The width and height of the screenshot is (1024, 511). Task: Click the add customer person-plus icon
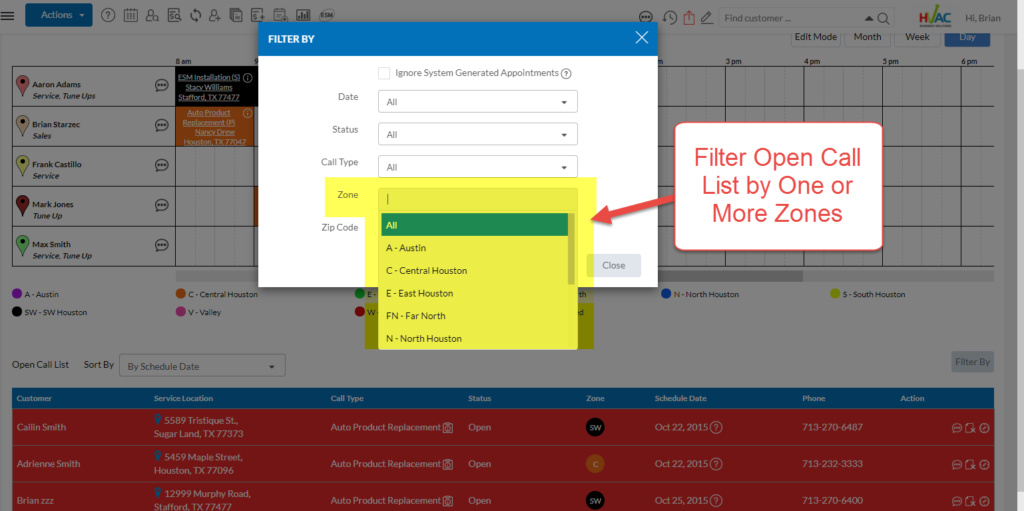[216, 15]
